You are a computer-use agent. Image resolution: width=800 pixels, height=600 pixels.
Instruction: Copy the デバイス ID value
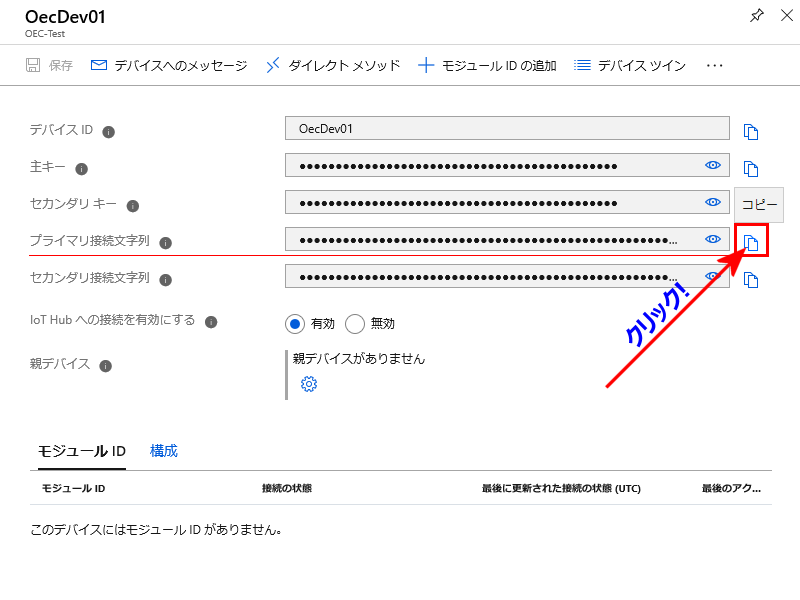point(751,131)
